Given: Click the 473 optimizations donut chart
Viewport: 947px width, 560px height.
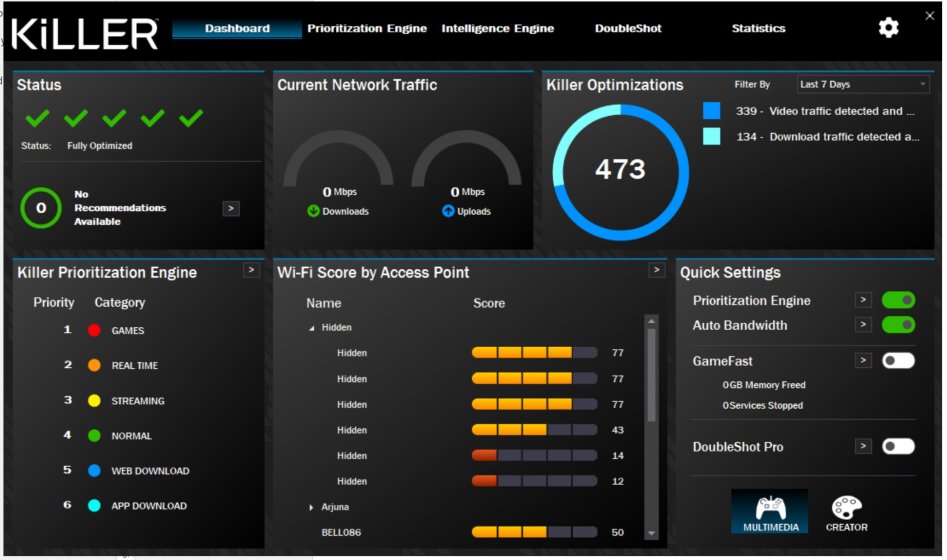Looking at the screenshot, I should [x=620, y=170].
